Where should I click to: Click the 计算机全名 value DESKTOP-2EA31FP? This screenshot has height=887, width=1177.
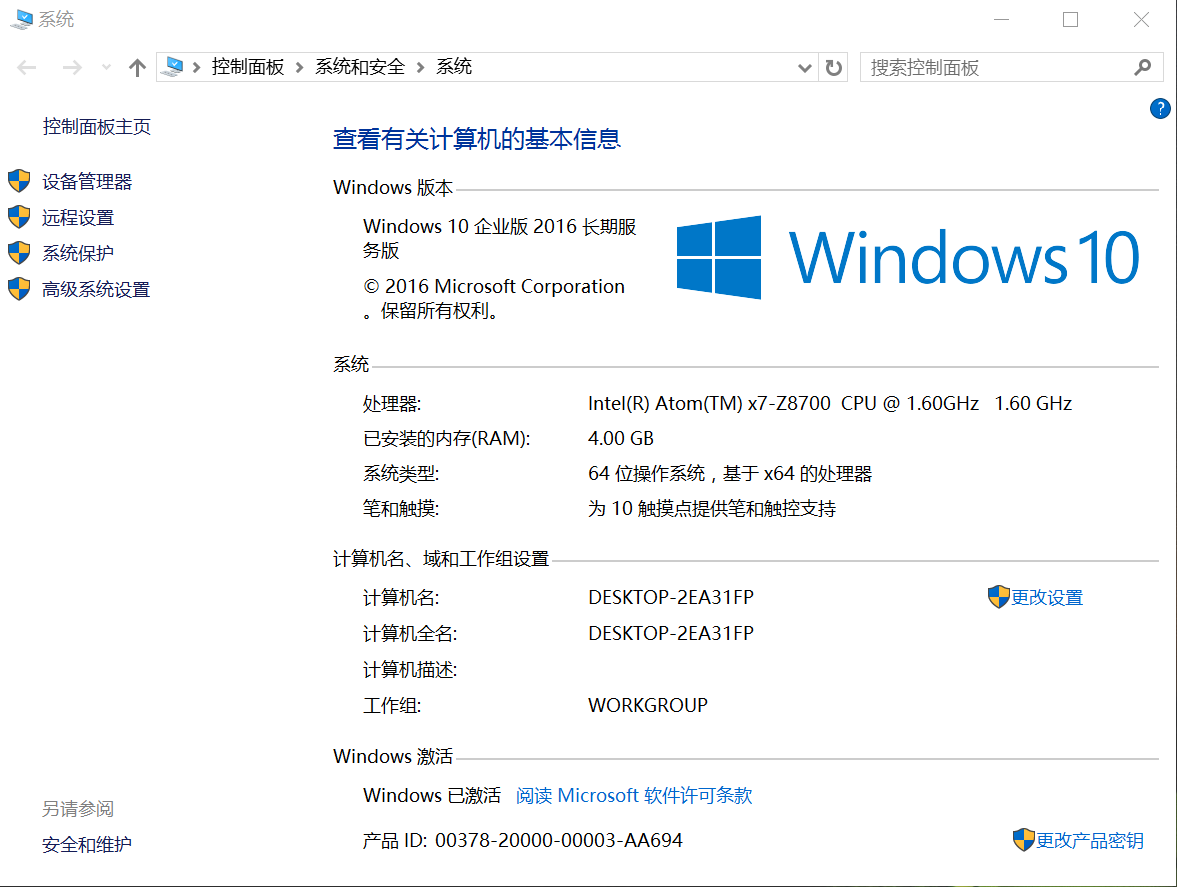pyautogui.click(x=671, y=633)
